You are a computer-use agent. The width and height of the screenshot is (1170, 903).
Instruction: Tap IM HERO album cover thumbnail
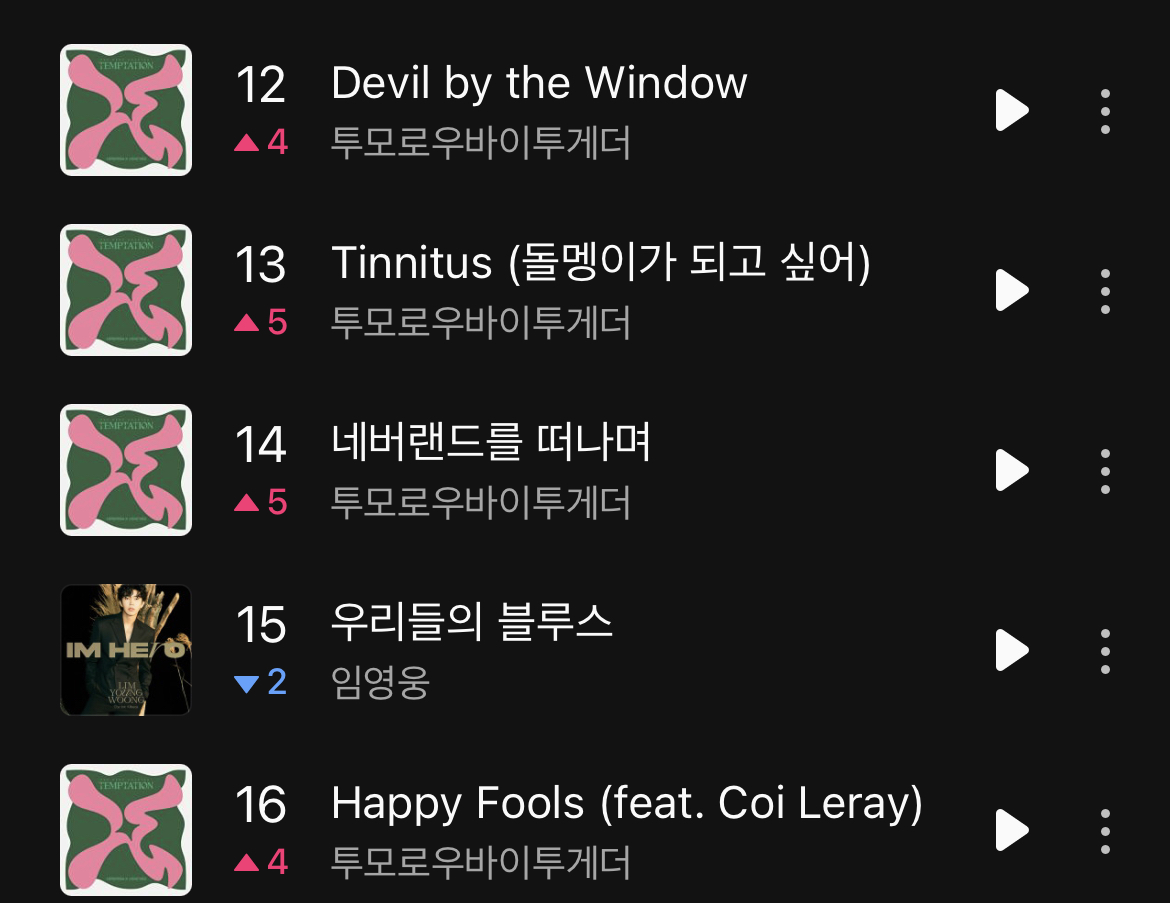(126, 650)
